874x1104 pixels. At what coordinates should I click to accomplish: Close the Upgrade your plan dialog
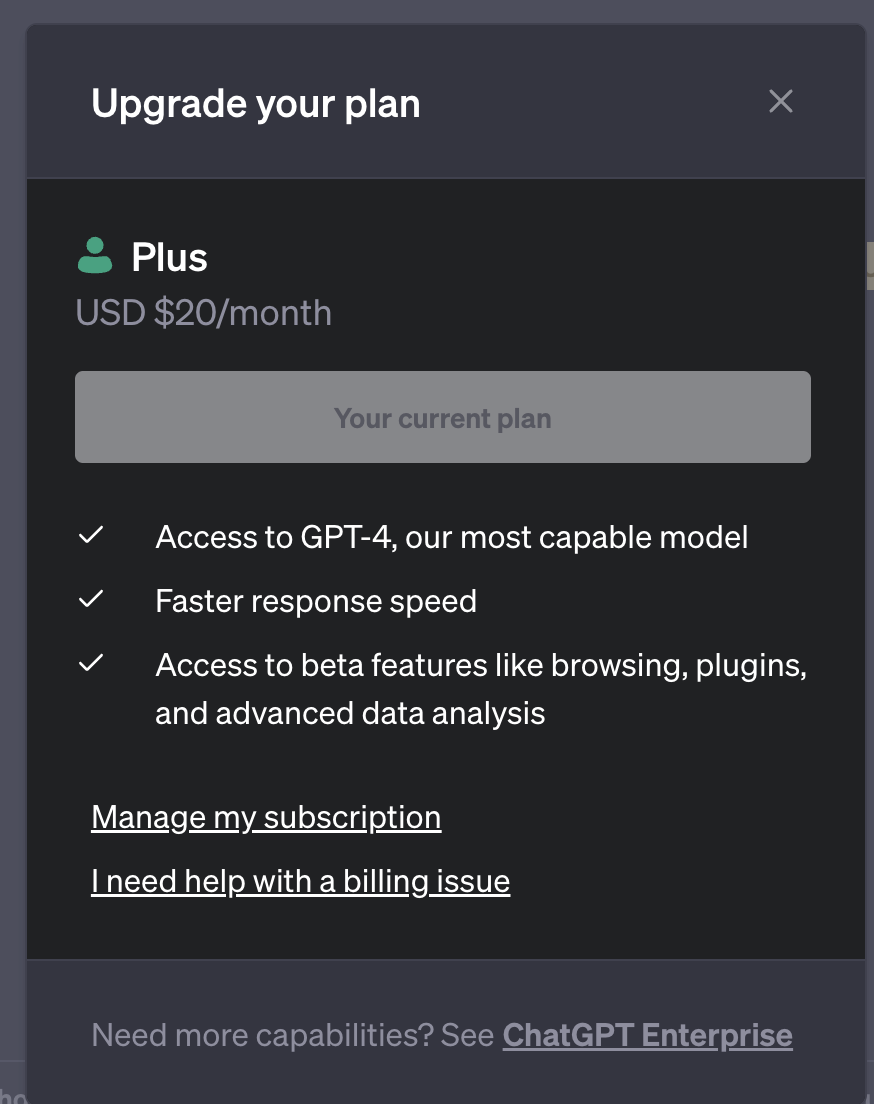pyautogui.click(x=780, y=101)
